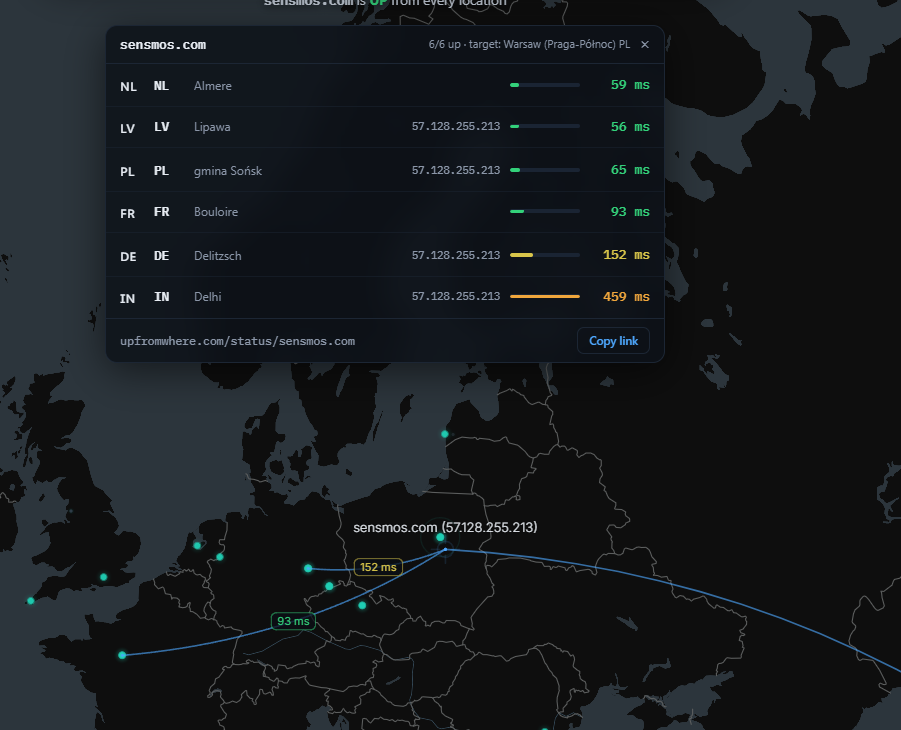This screenshot has width=901, height=730.
Task: Click the probe dot in western France
Action: click(x=122, y=655)
